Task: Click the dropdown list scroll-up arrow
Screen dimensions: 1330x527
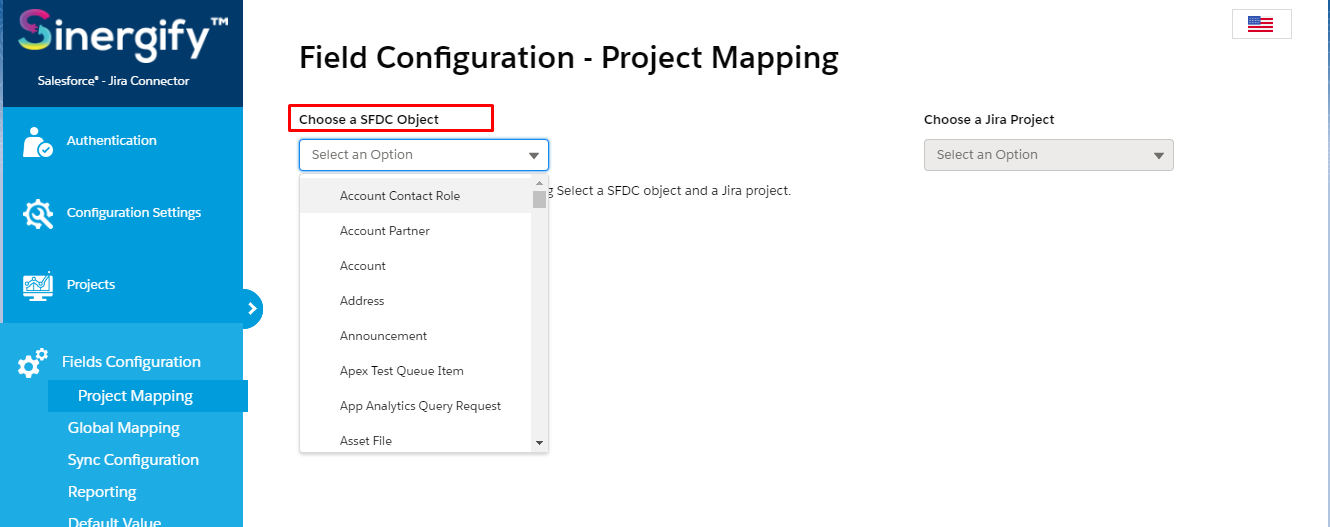Action: click(x=540, y=184)
